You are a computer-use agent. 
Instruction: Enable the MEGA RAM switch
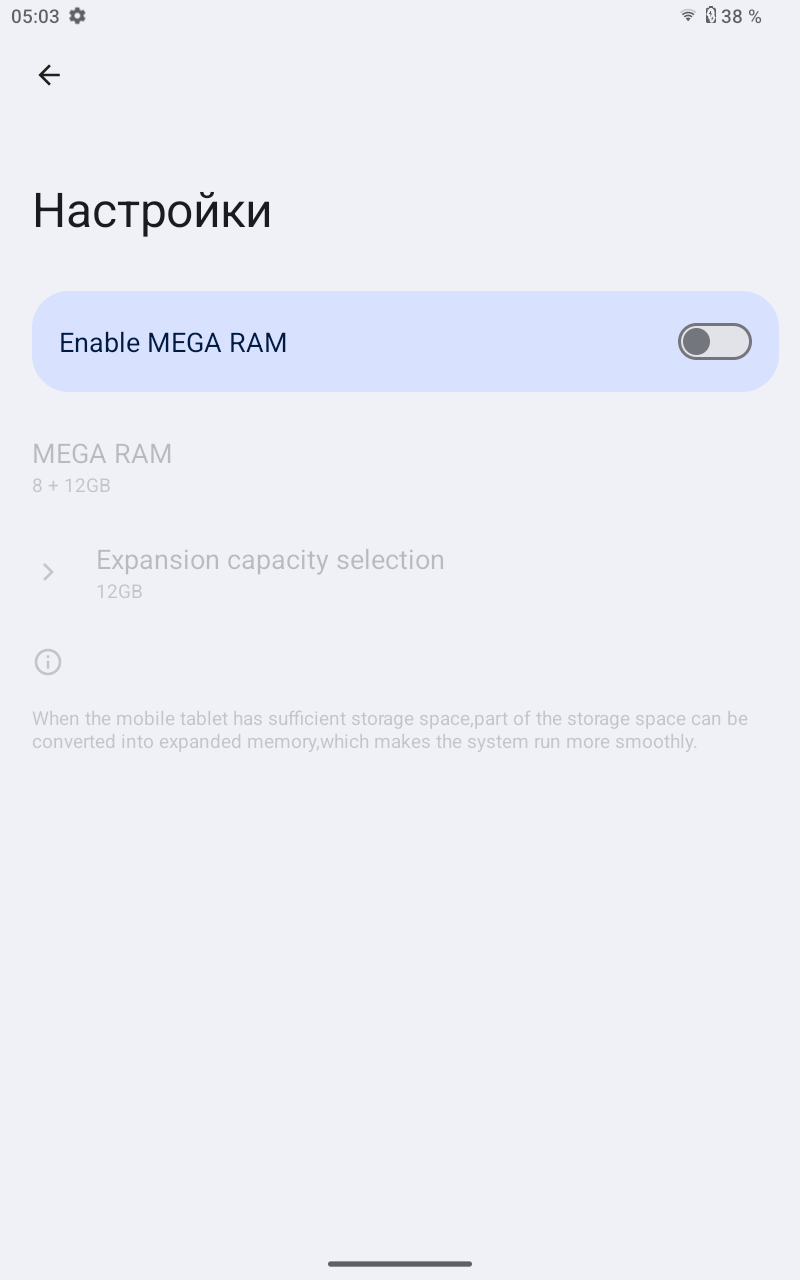coord(714,342)
